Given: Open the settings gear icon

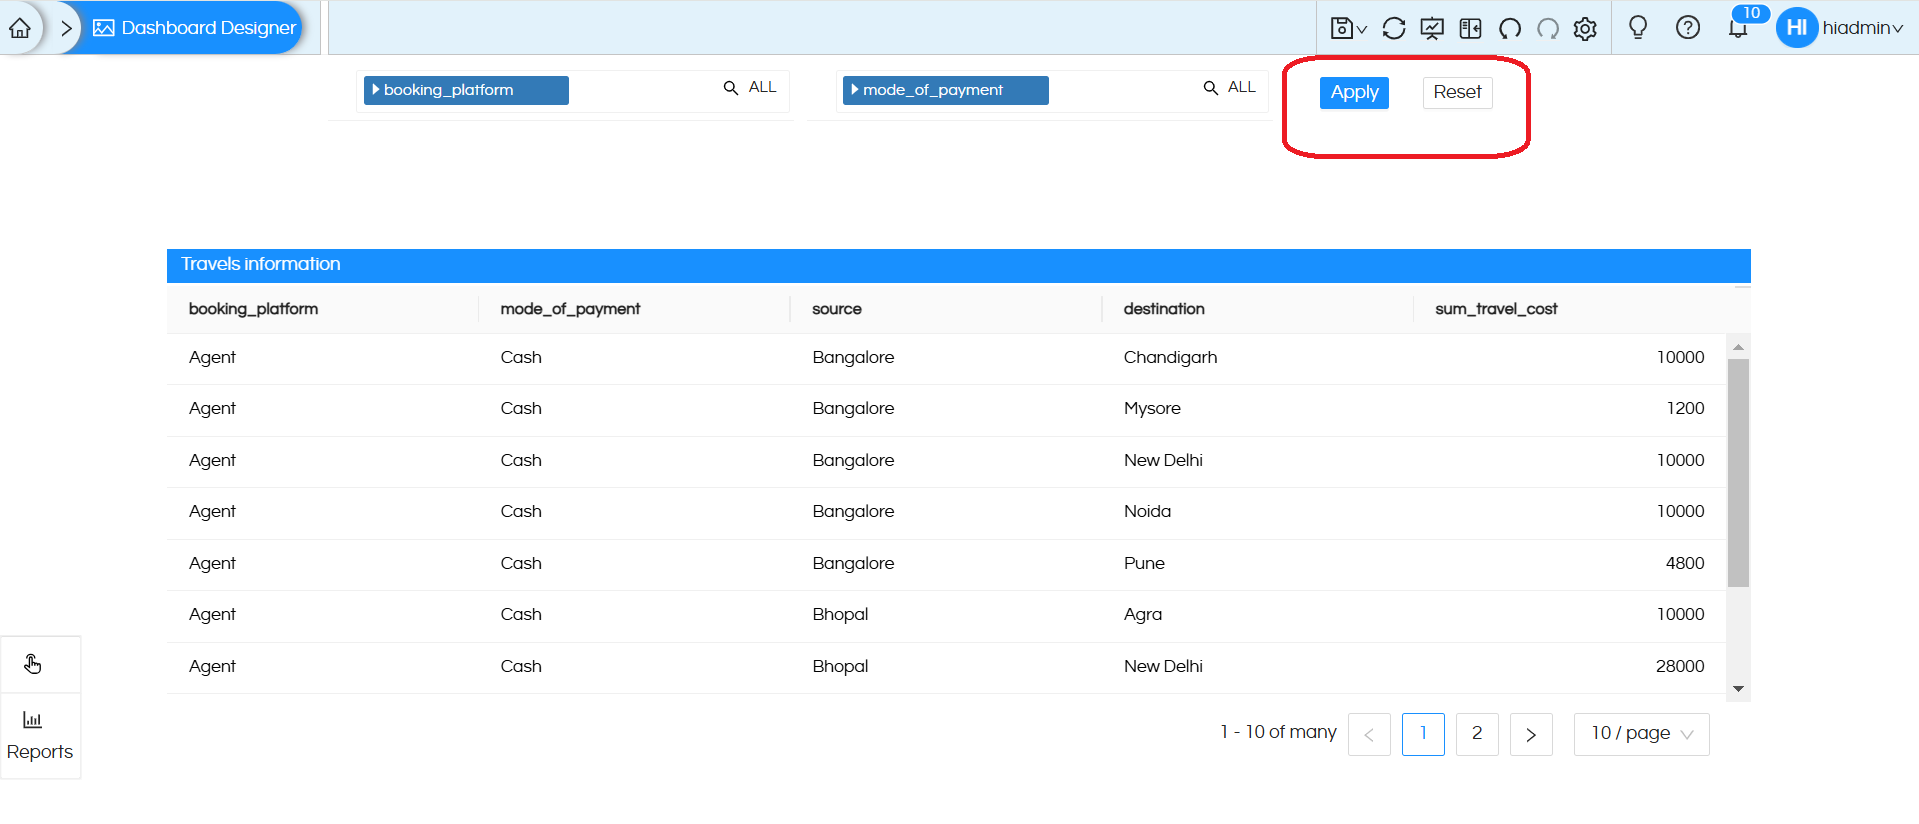Looking at the screenshot, I should point(1585,29).
